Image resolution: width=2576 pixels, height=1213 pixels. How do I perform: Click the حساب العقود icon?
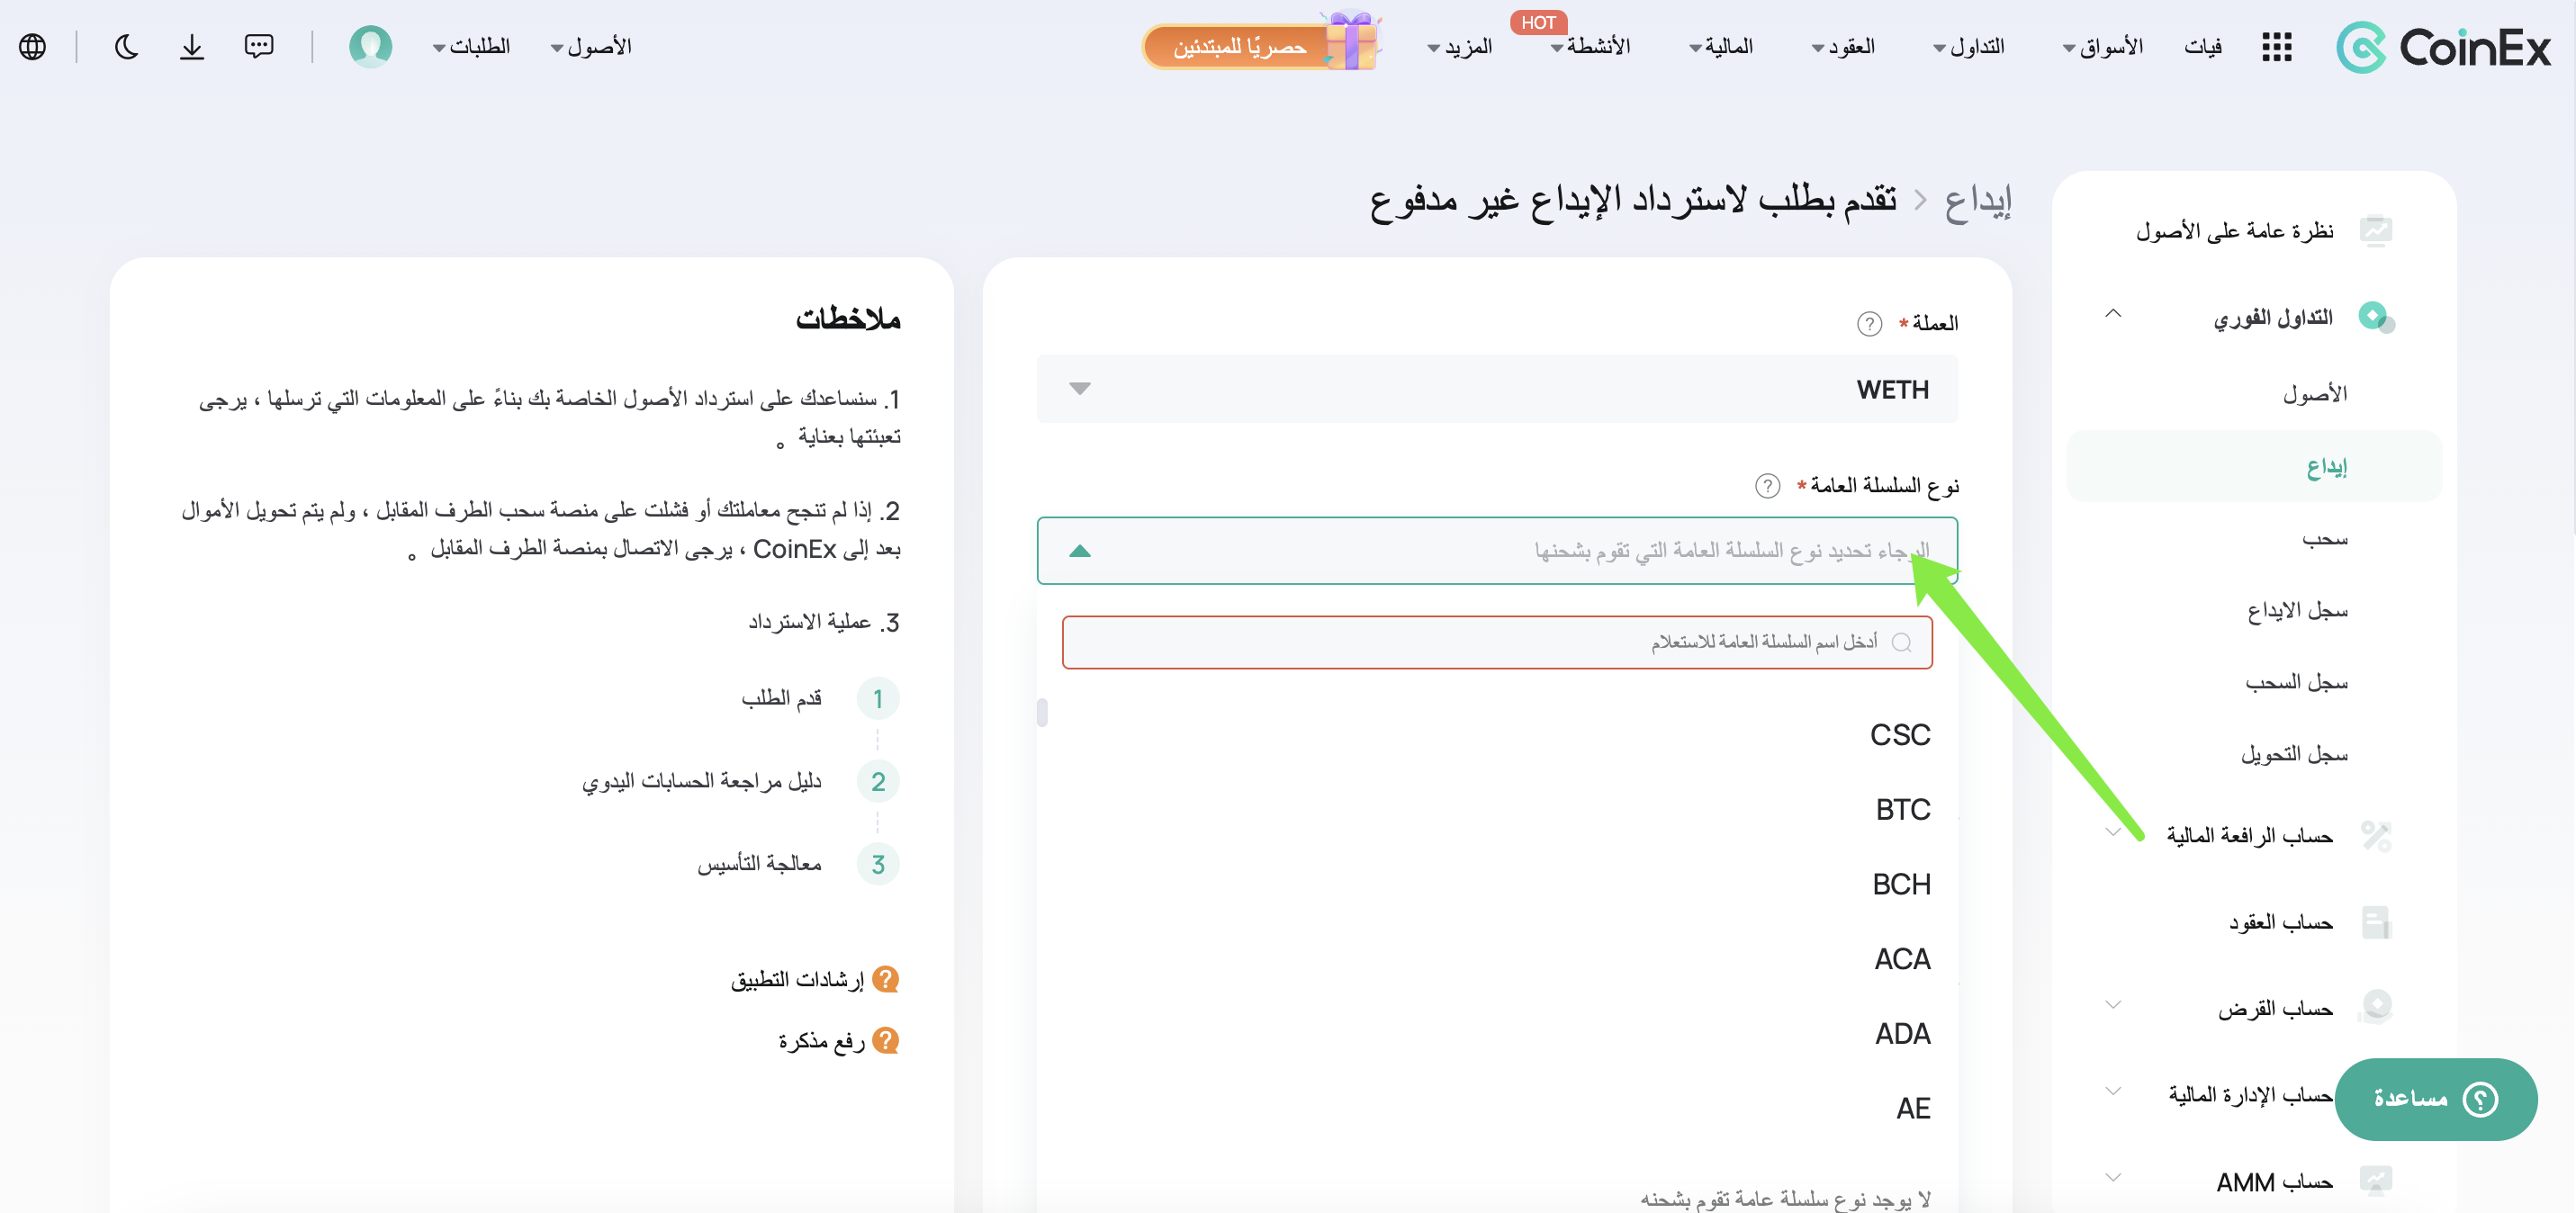click(x=2376, y=922)
